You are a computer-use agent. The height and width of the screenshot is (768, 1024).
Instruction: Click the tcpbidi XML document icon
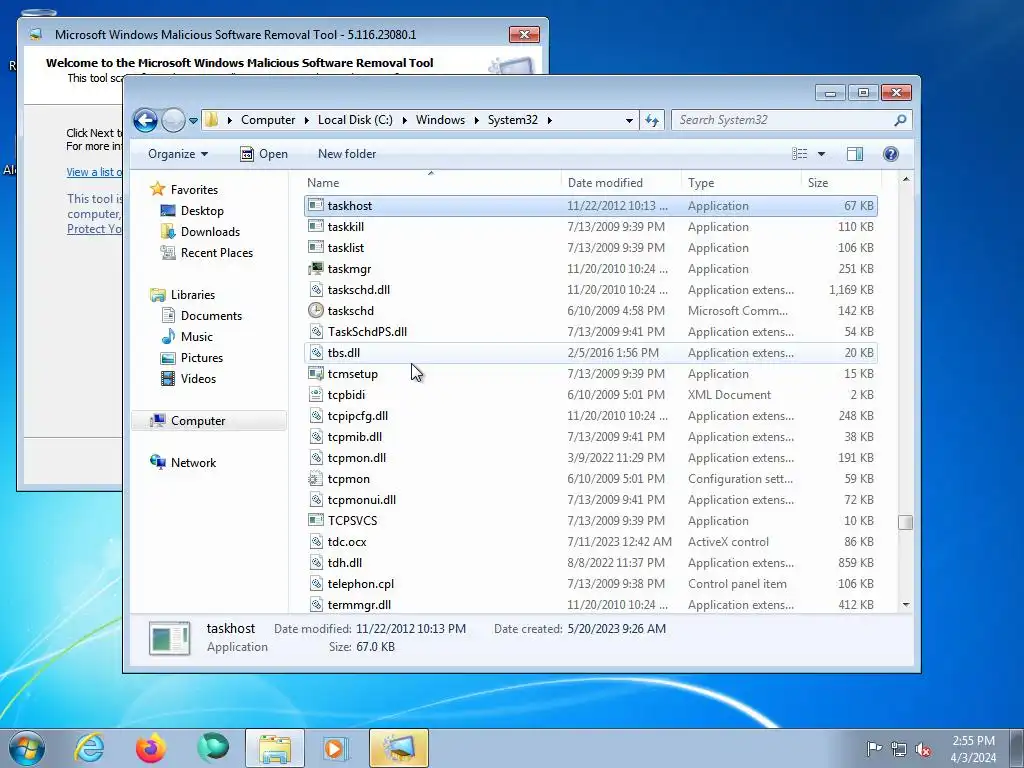pos(316,394)
